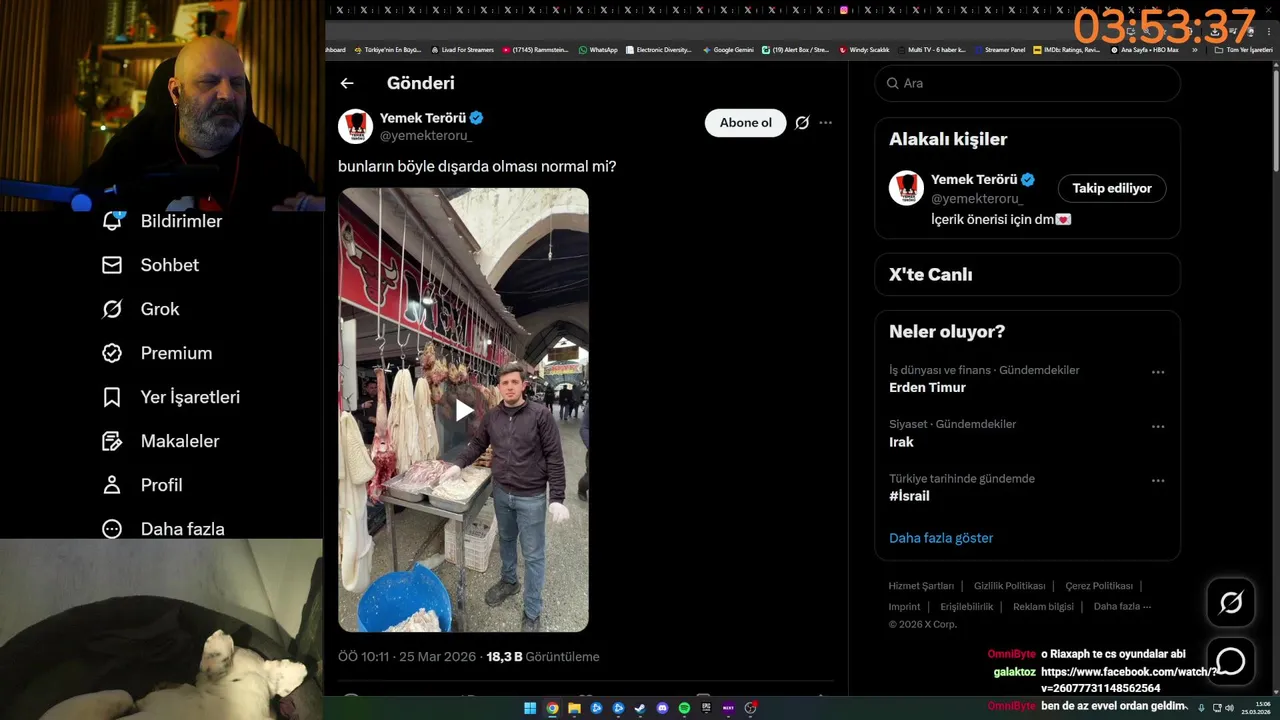The width and height of the screenshot is (1280, 720).
Task: Open more options for Irak trend
Action: pyautogui.click(x=1158, y=426)
